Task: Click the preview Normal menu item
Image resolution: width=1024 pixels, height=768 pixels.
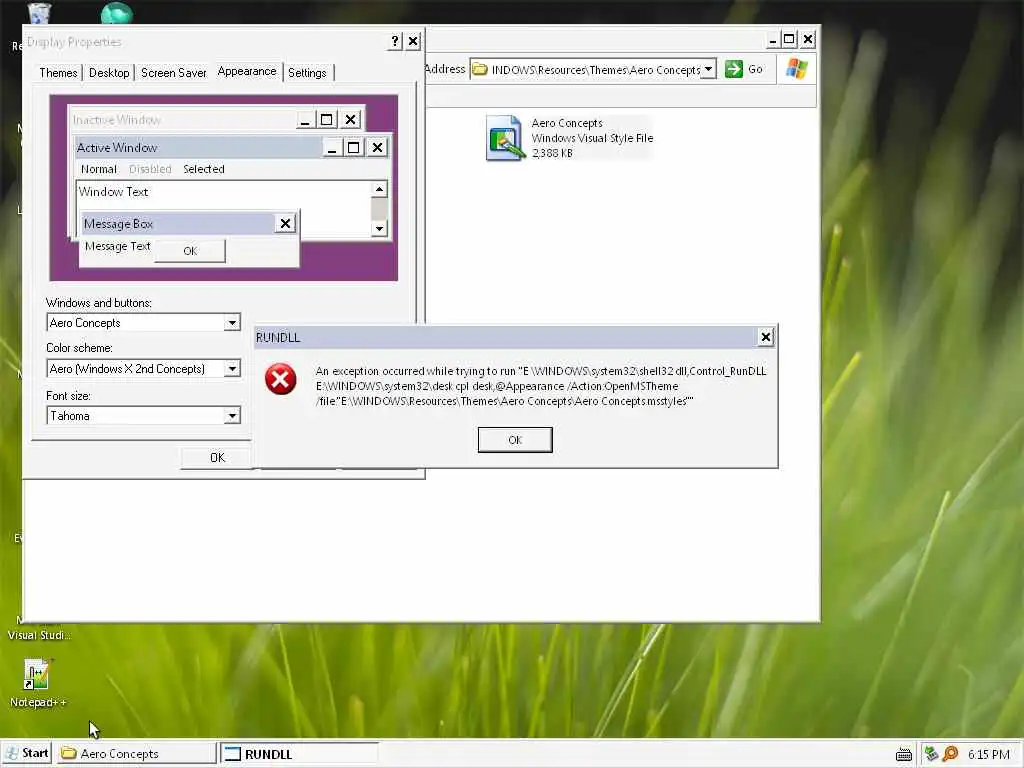Action: pos(99,169)
